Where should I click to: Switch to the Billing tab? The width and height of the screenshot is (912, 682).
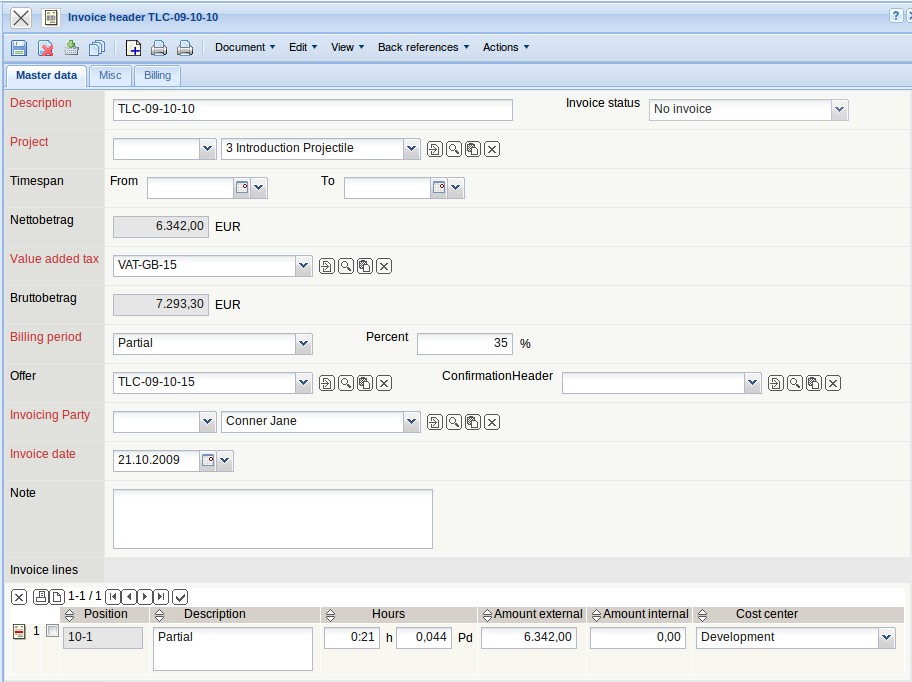[x=157, y=76]
